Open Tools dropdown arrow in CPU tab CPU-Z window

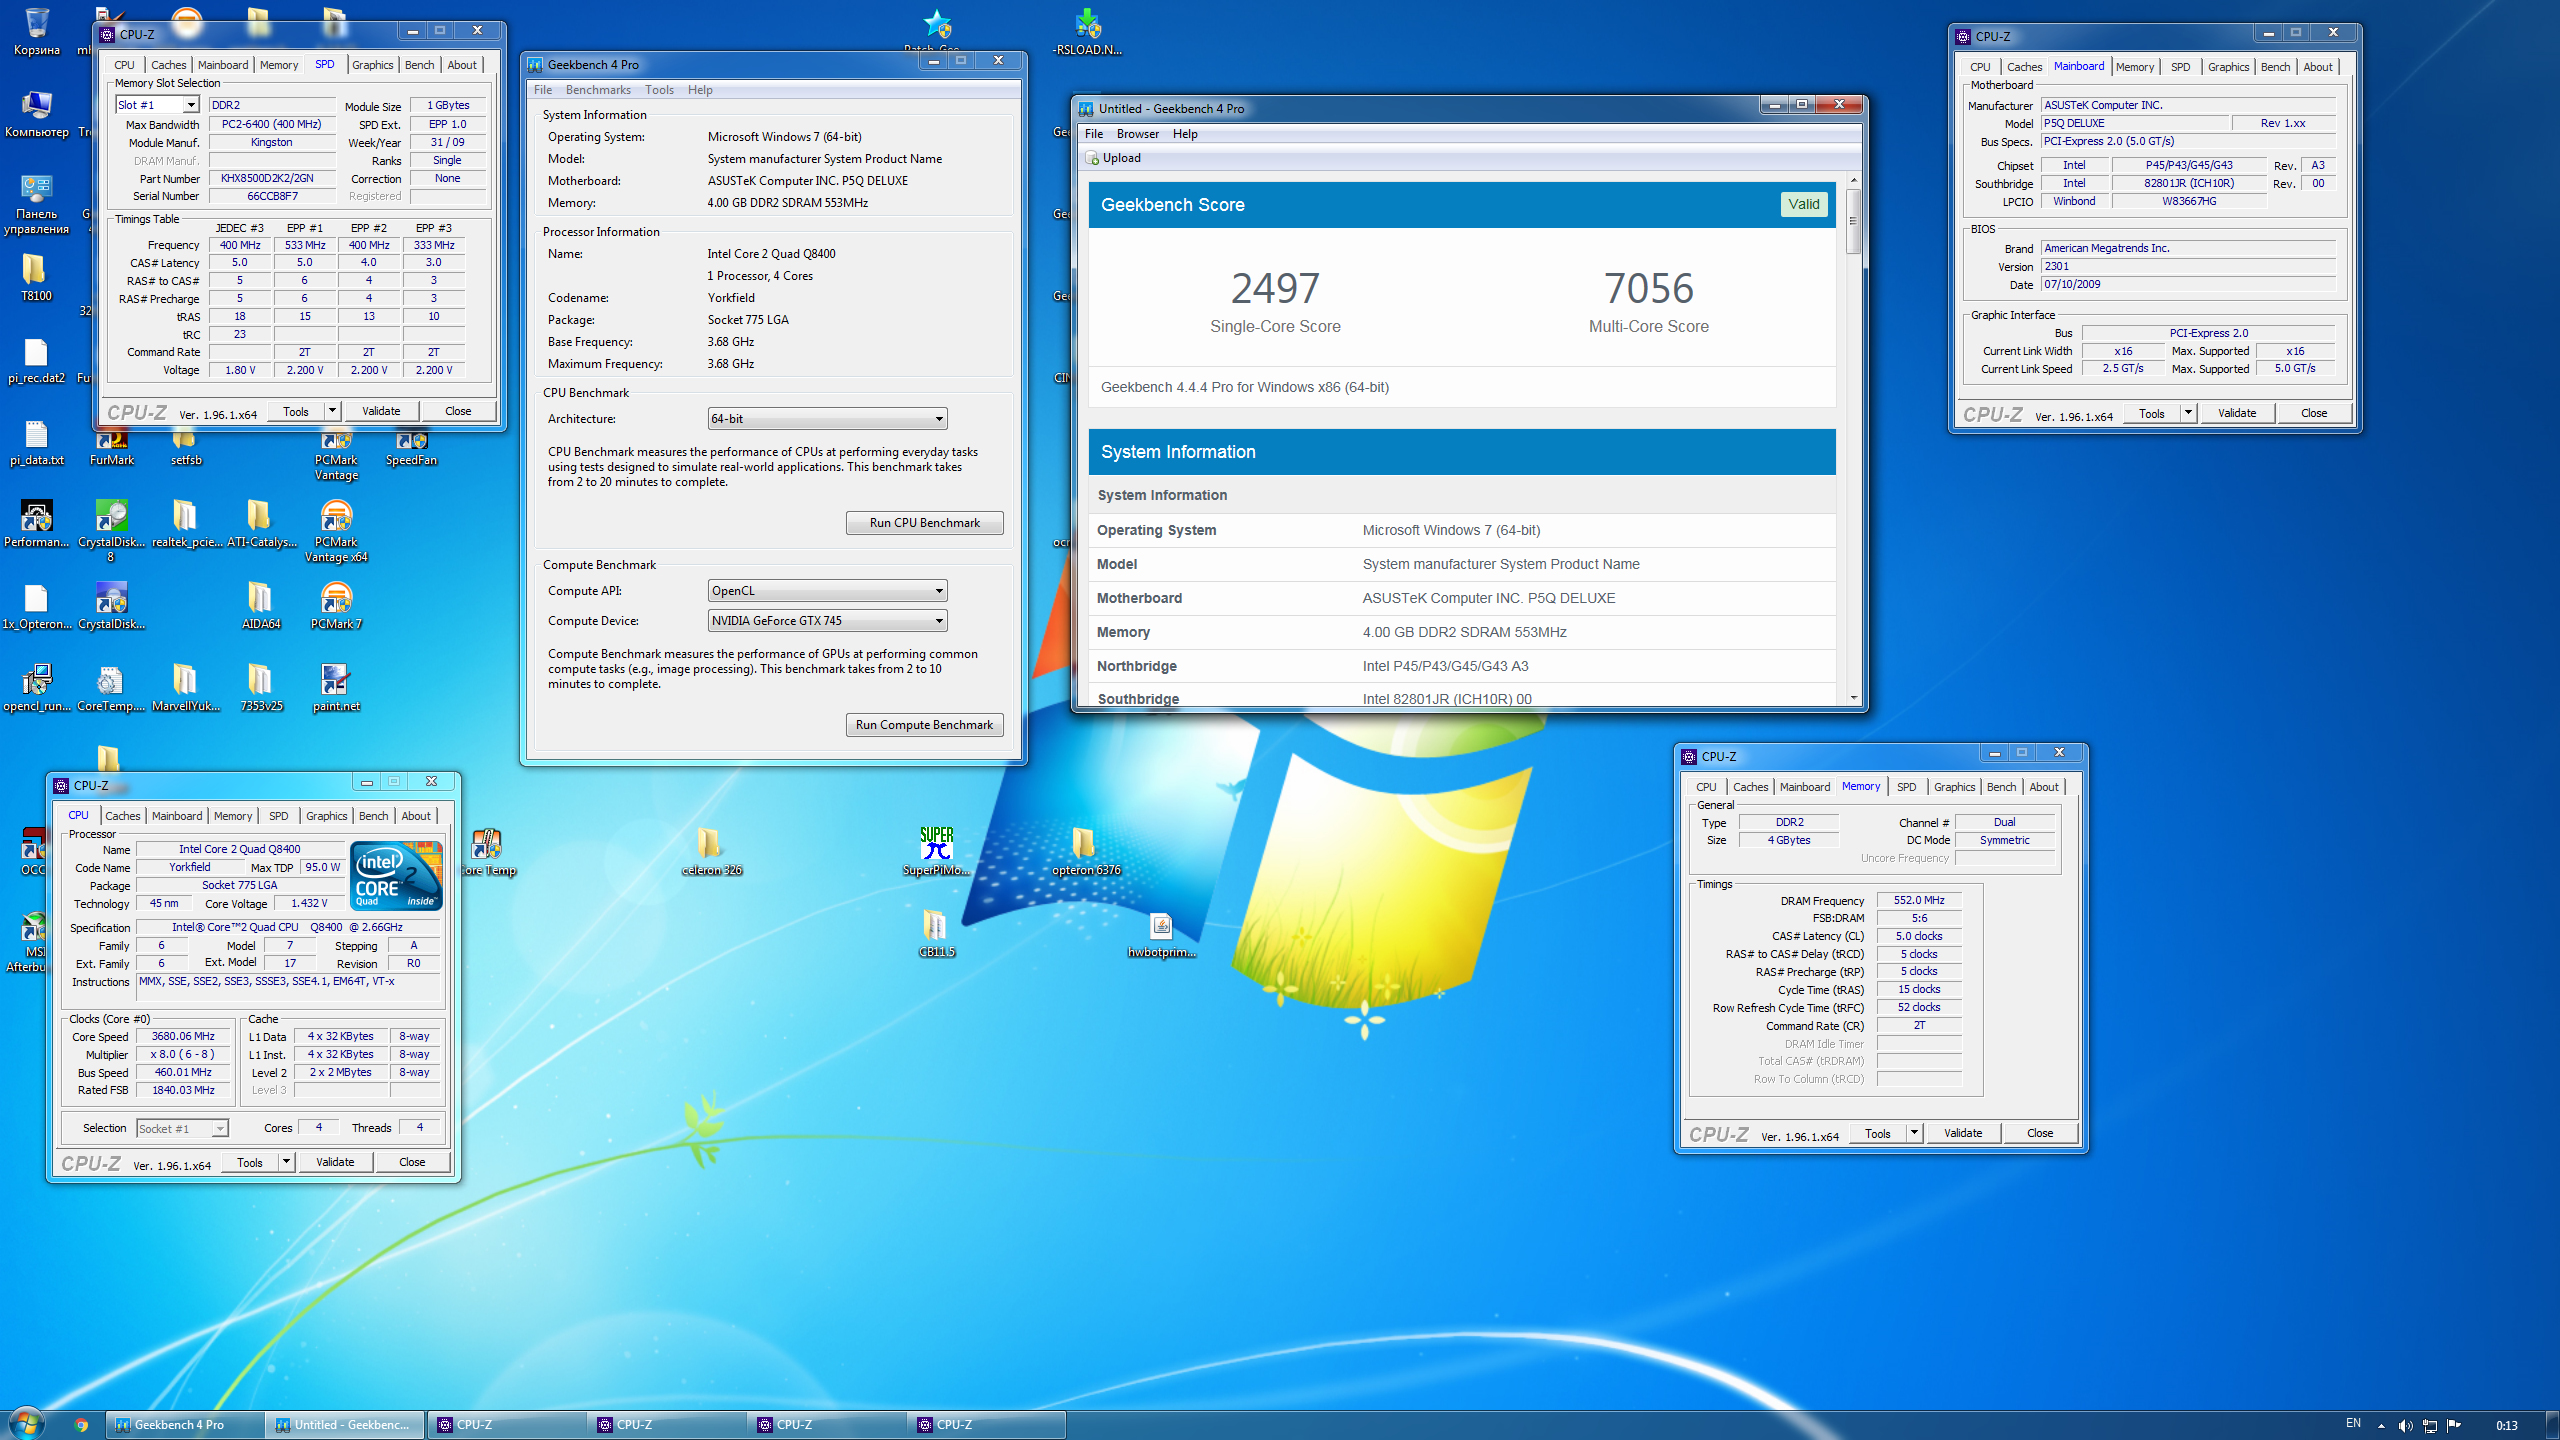click(x=286, y=1162)
